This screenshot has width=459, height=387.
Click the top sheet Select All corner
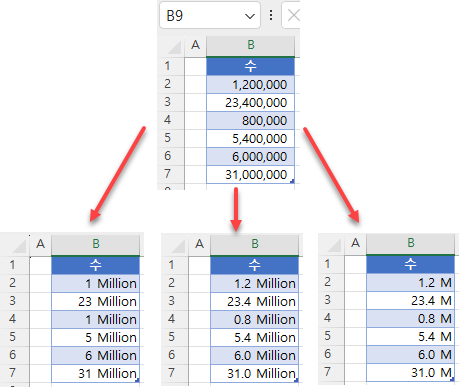pyautogui.click(x=174, y=47)
